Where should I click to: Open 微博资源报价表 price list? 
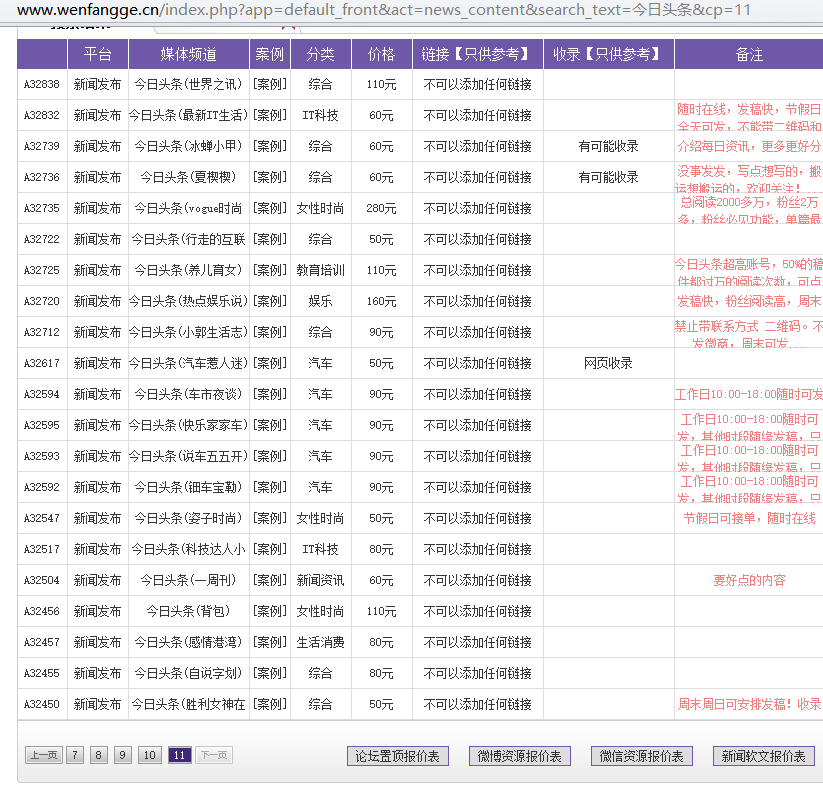(519, 756)
